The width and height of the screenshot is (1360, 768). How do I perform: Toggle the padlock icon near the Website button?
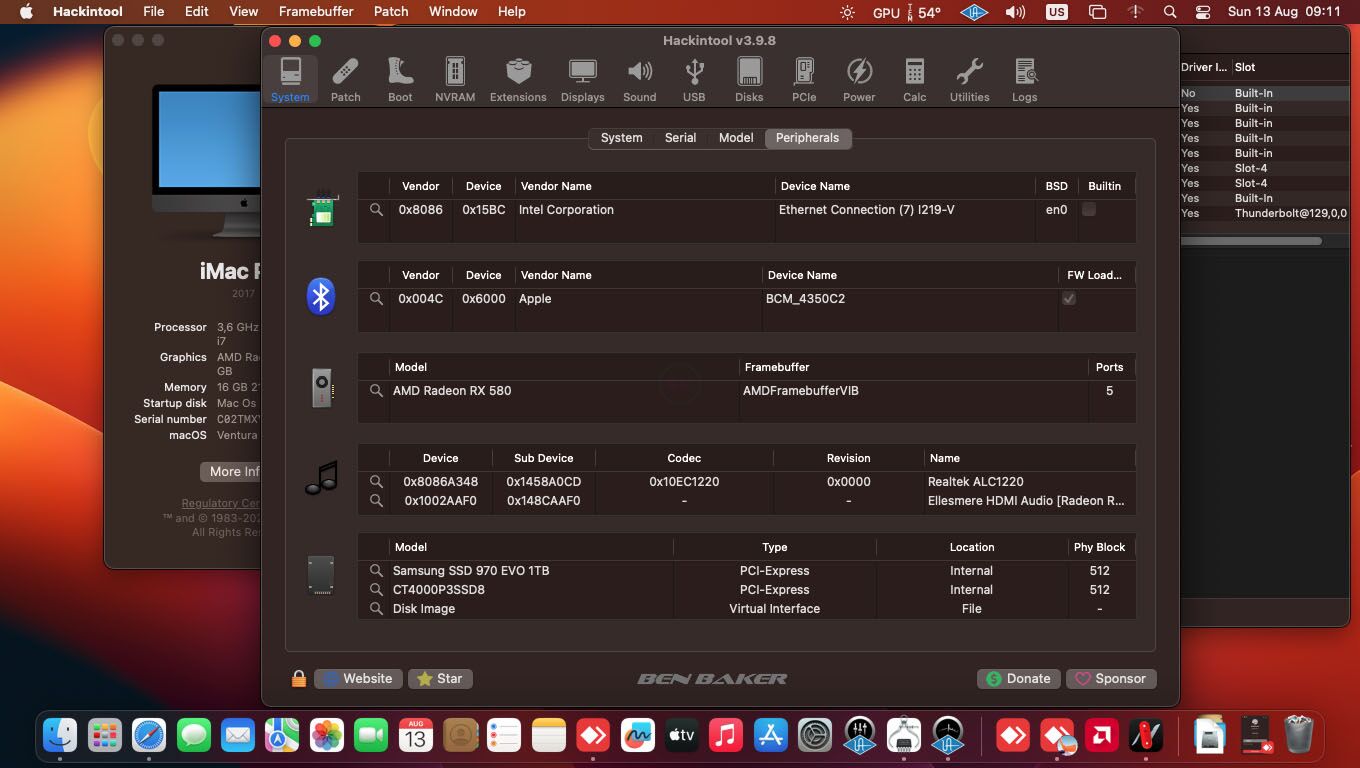pos(297,678)
